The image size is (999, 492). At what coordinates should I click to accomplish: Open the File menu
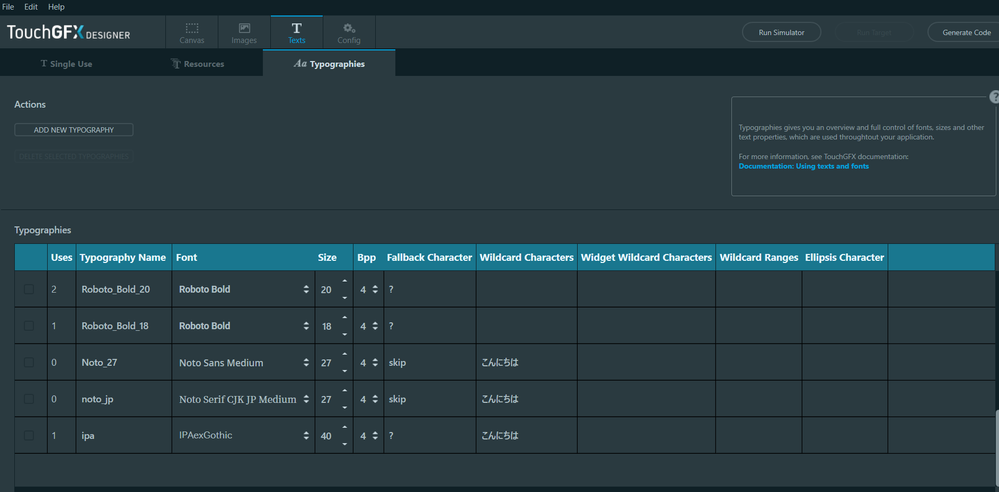[x=8, y=6]
